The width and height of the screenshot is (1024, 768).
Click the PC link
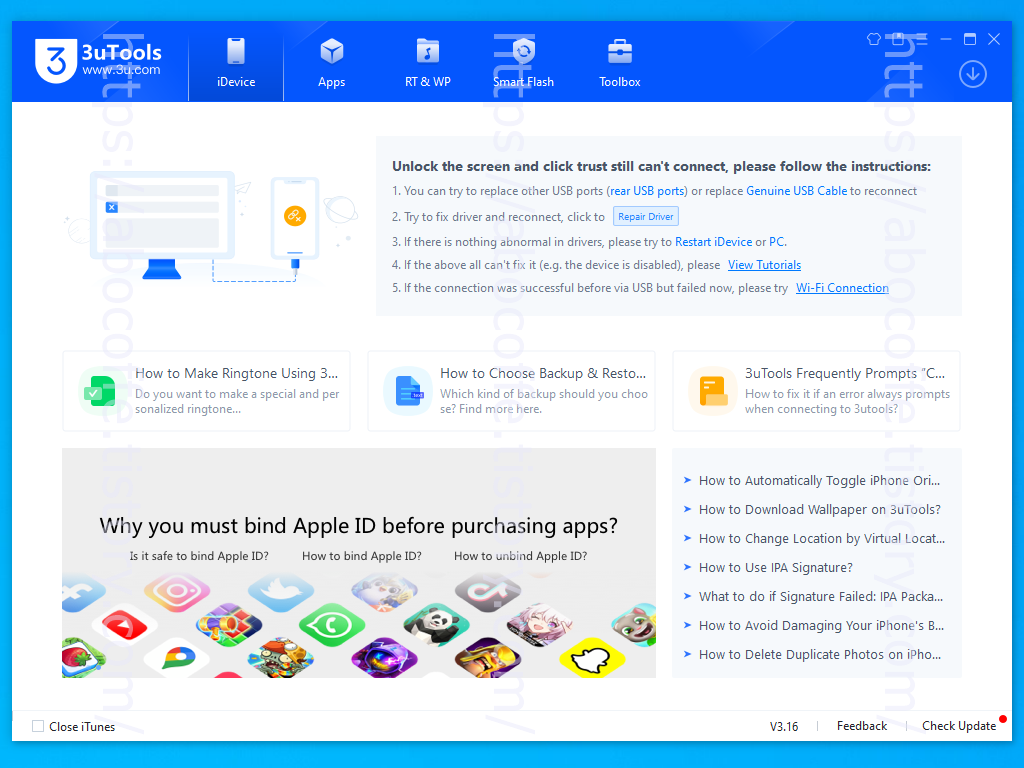[x=776, y=242]
